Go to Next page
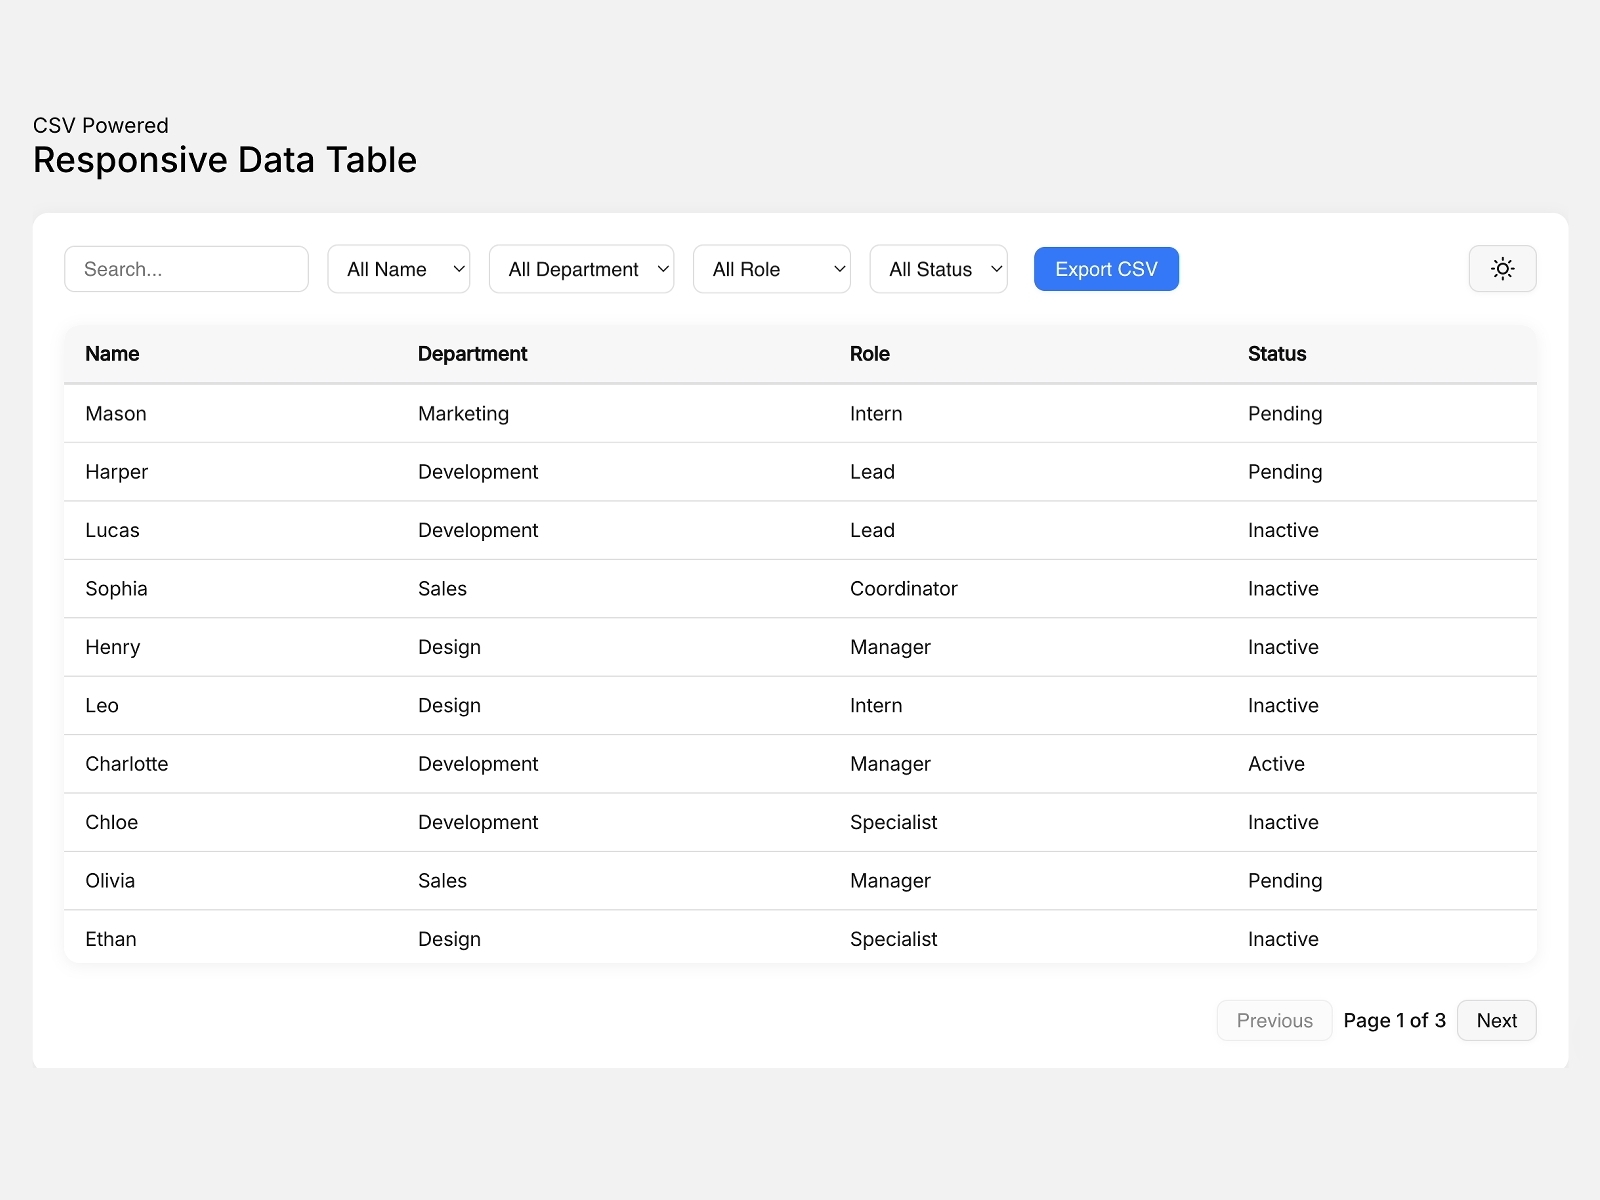 point(1496,1020)
